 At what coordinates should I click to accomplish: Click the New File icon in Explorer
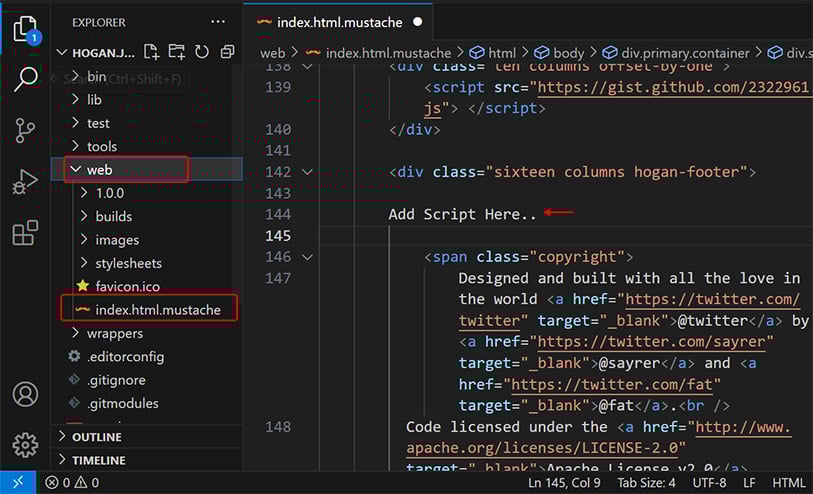point(152,52)
